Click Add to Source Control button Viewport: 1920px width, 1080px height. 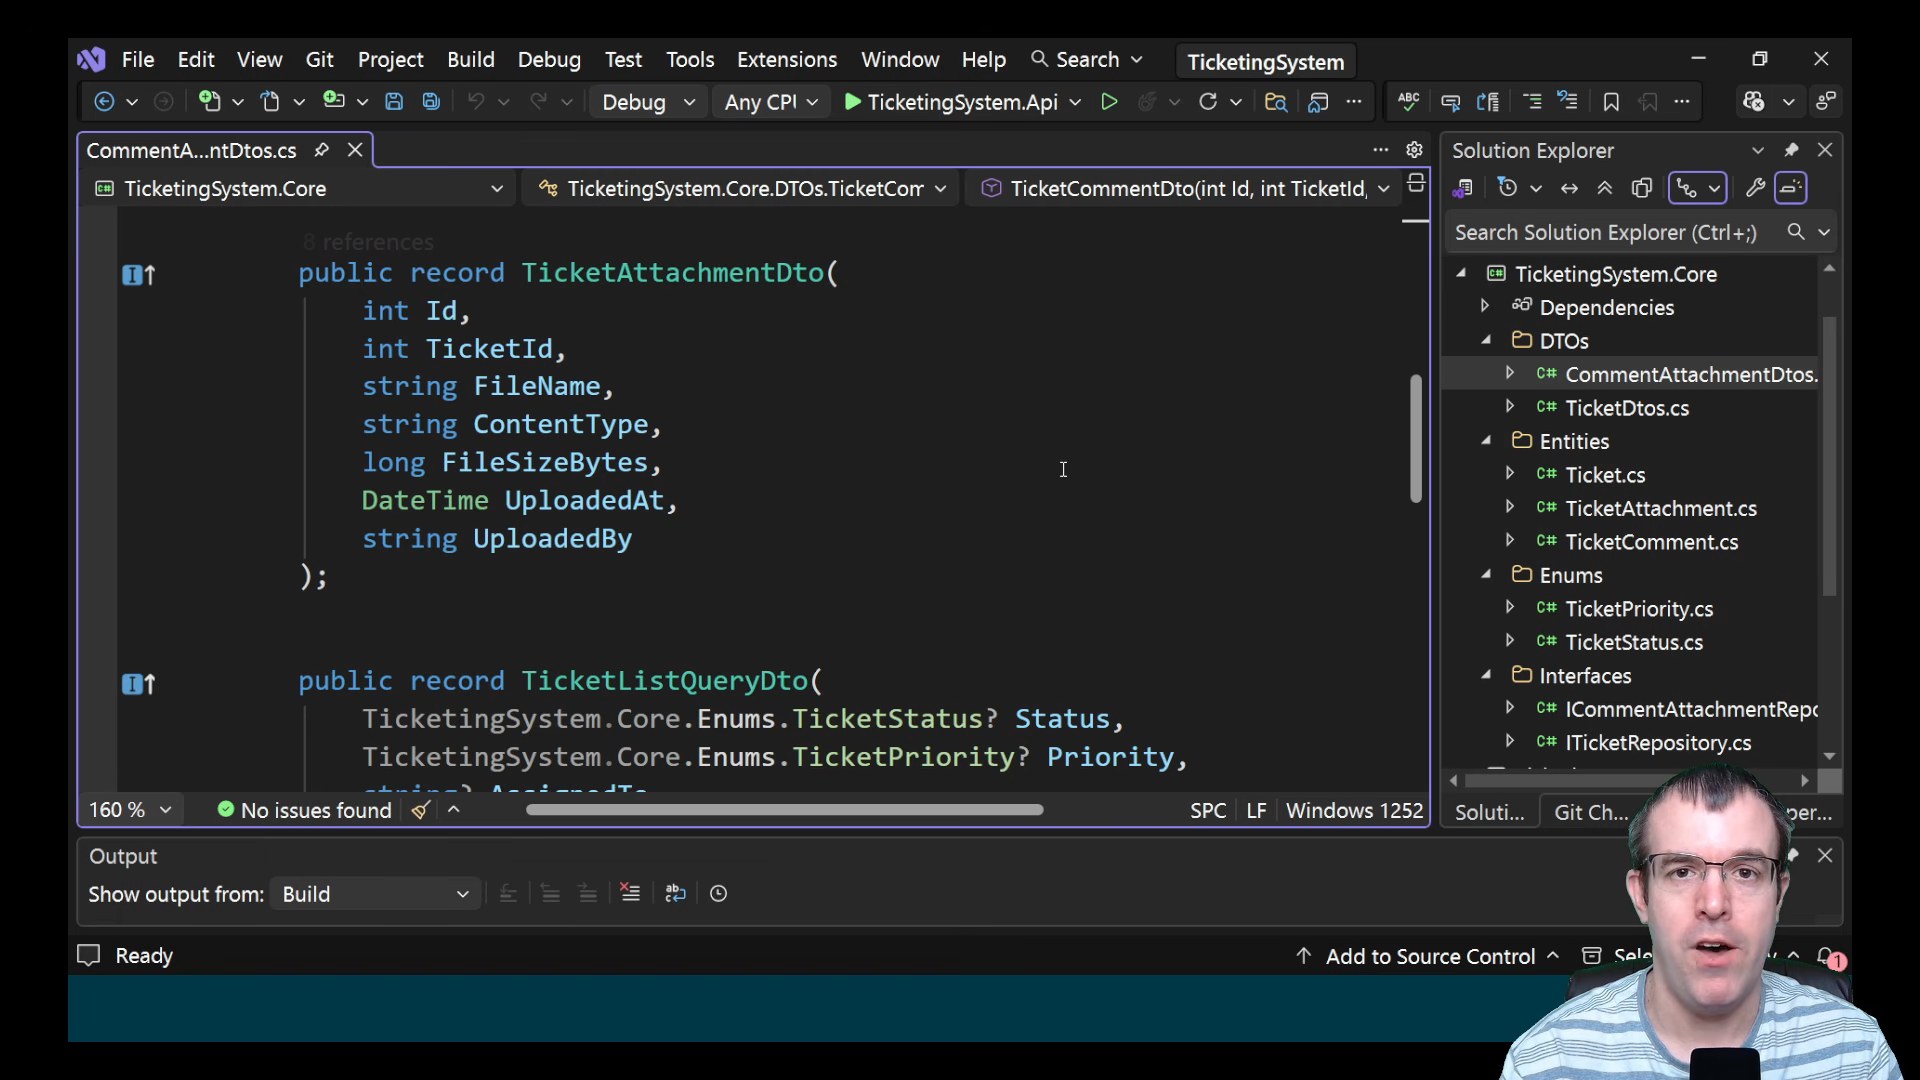[1428, 957]
